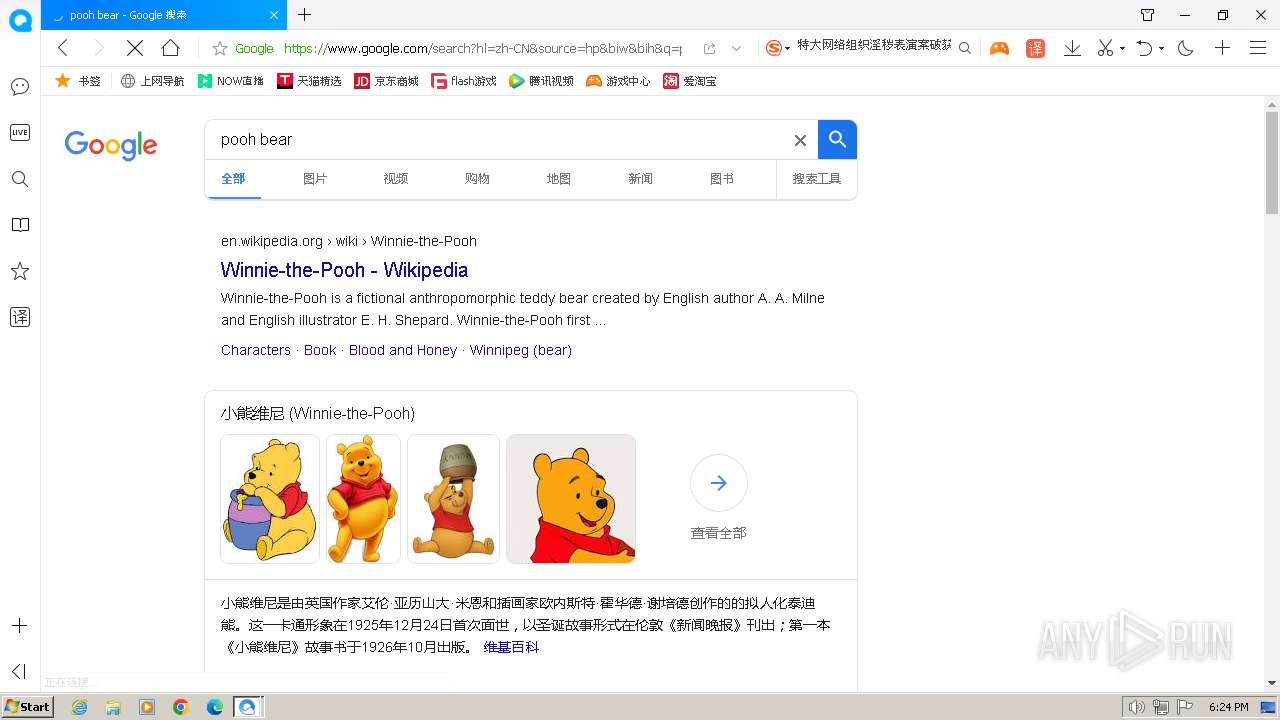This screenshot has height=720, width=1280.
Task: Switch to the 图书 books tab
Action: [x=722, y=179]
